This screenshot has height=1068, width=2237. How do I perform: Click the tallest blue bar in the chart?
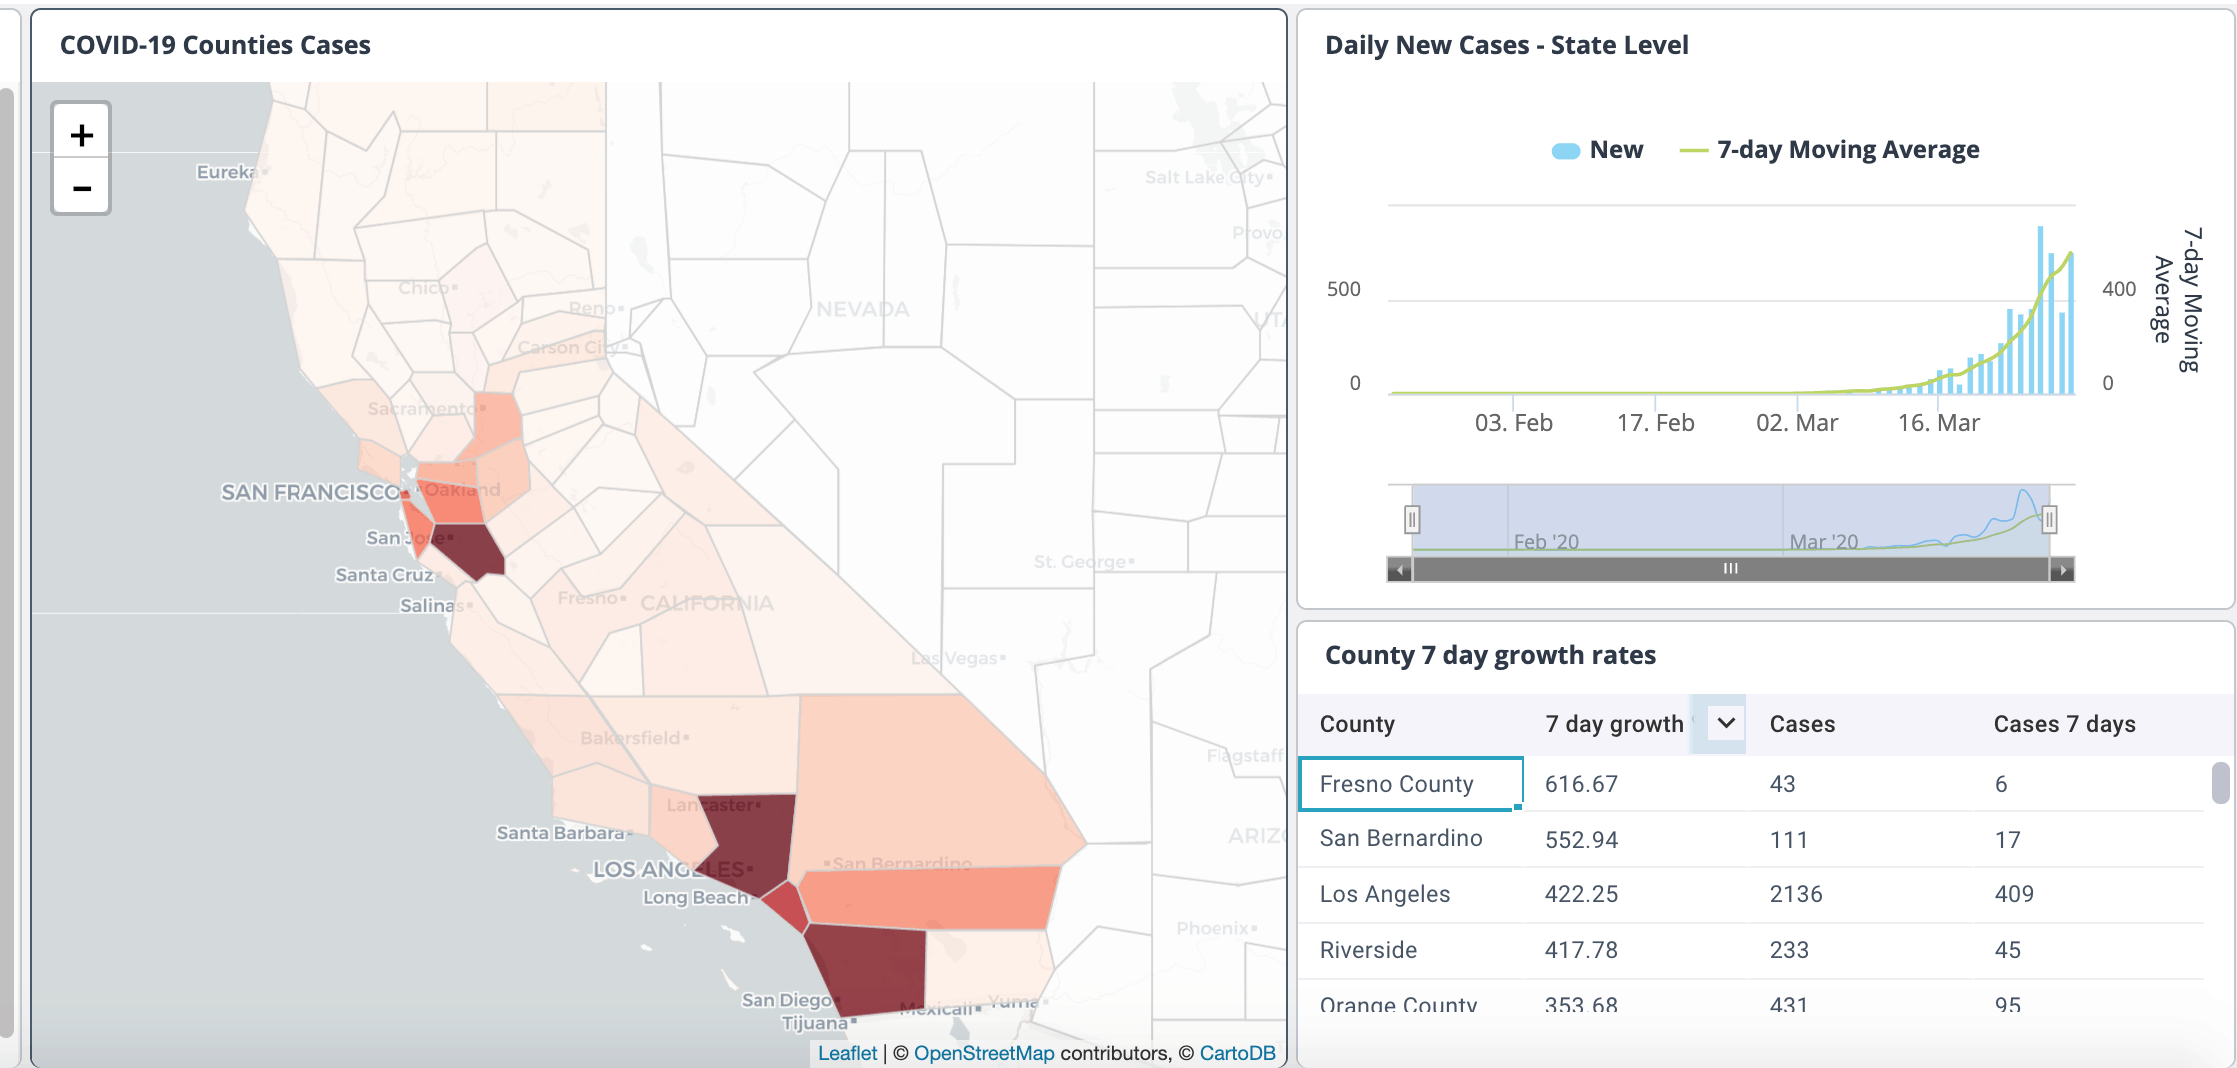coord(2040,310)
